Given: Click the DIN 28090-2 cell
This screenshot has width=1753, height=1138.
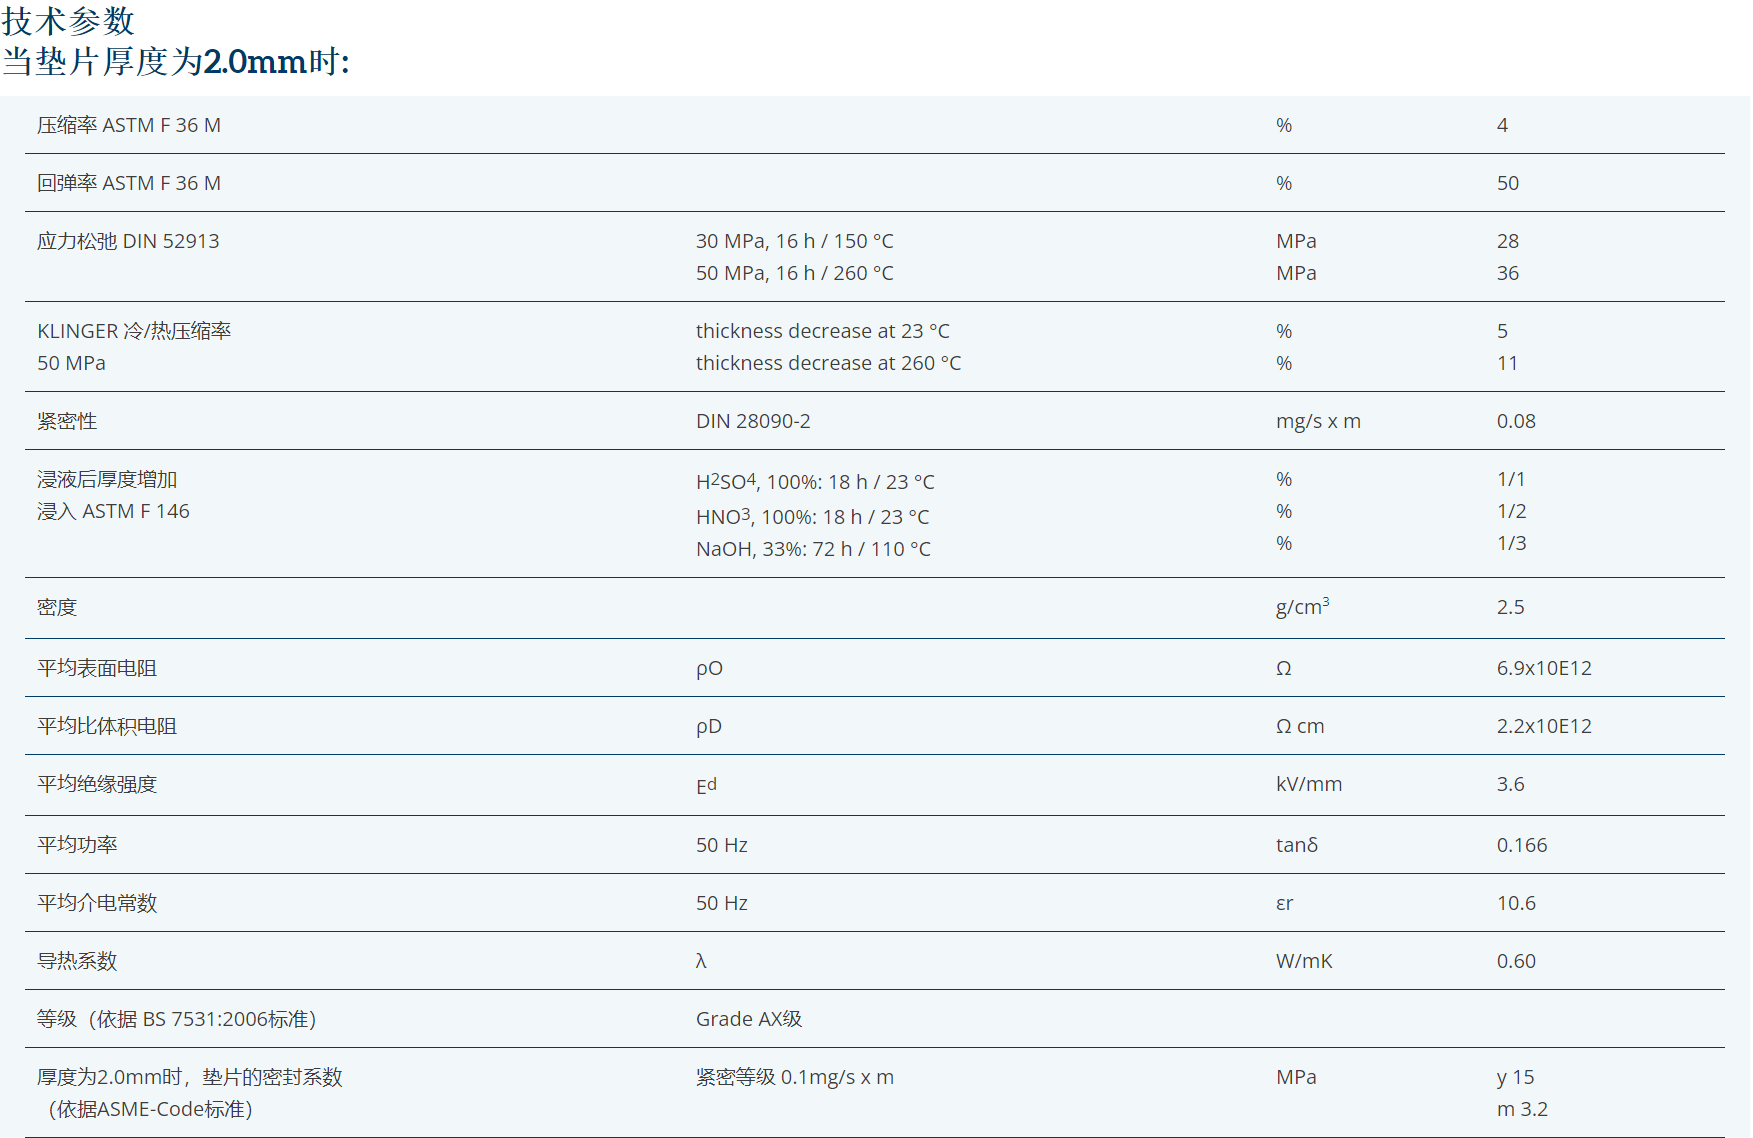Looking at the screenshot, I should point(753,421).
